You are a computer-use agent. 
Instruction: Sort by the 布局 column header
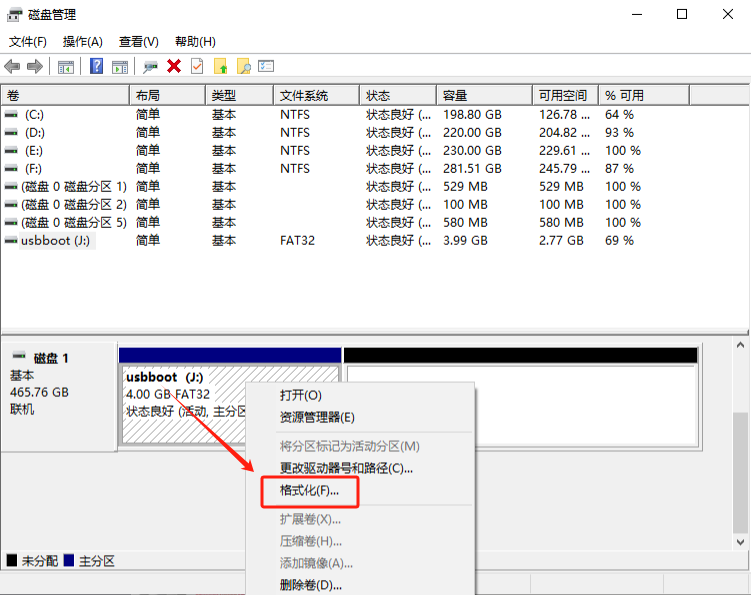click(167, 95)
